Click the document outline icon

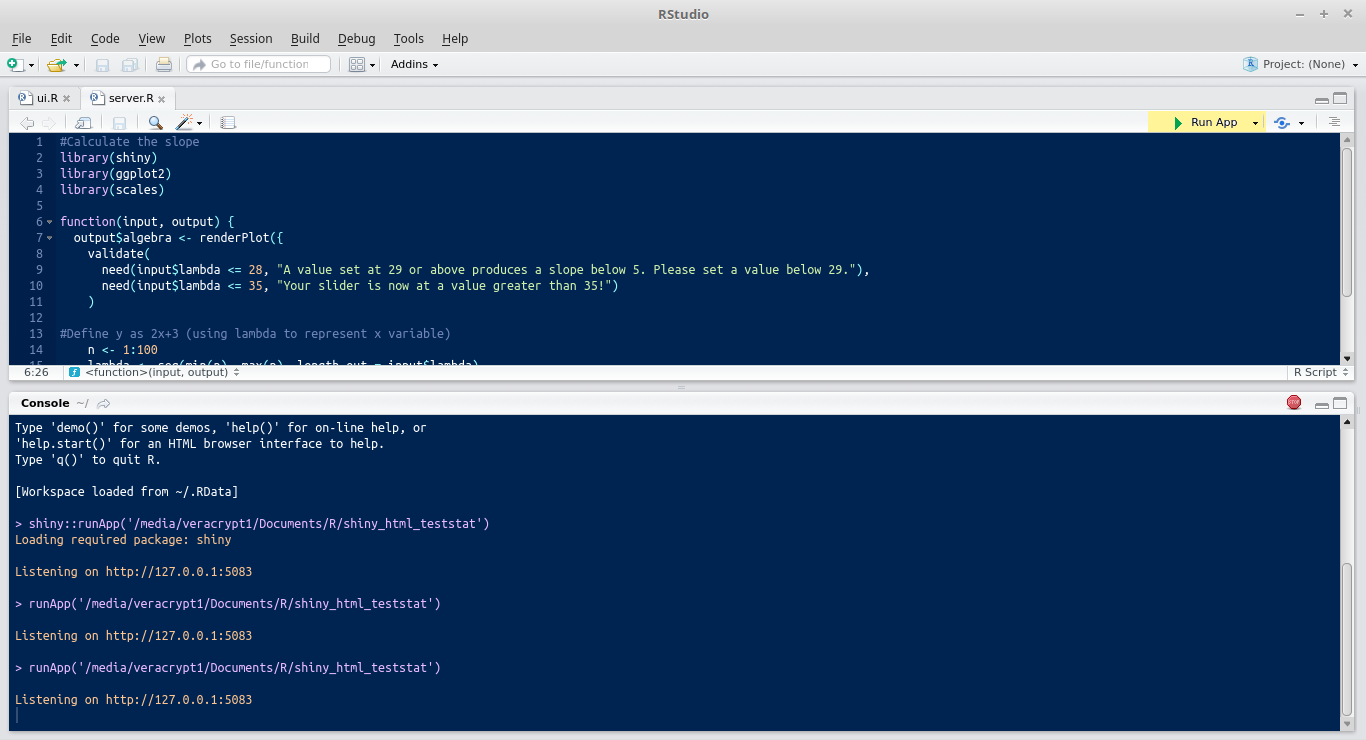(1334, 122)
